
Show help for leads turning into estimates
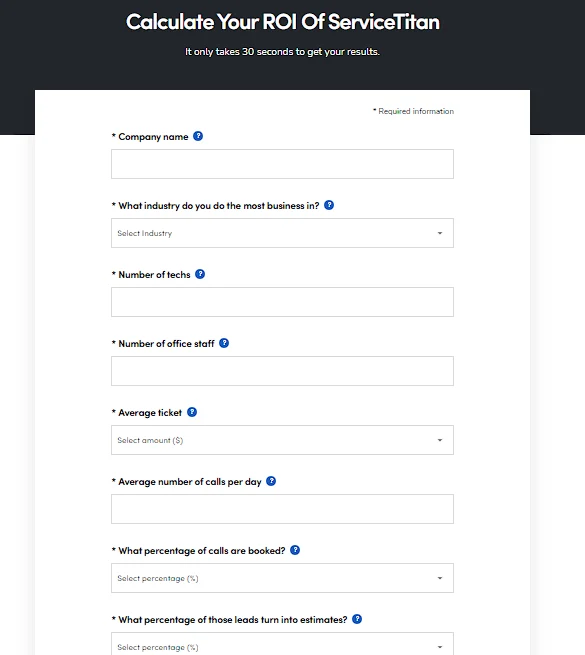tap(357, 619)
